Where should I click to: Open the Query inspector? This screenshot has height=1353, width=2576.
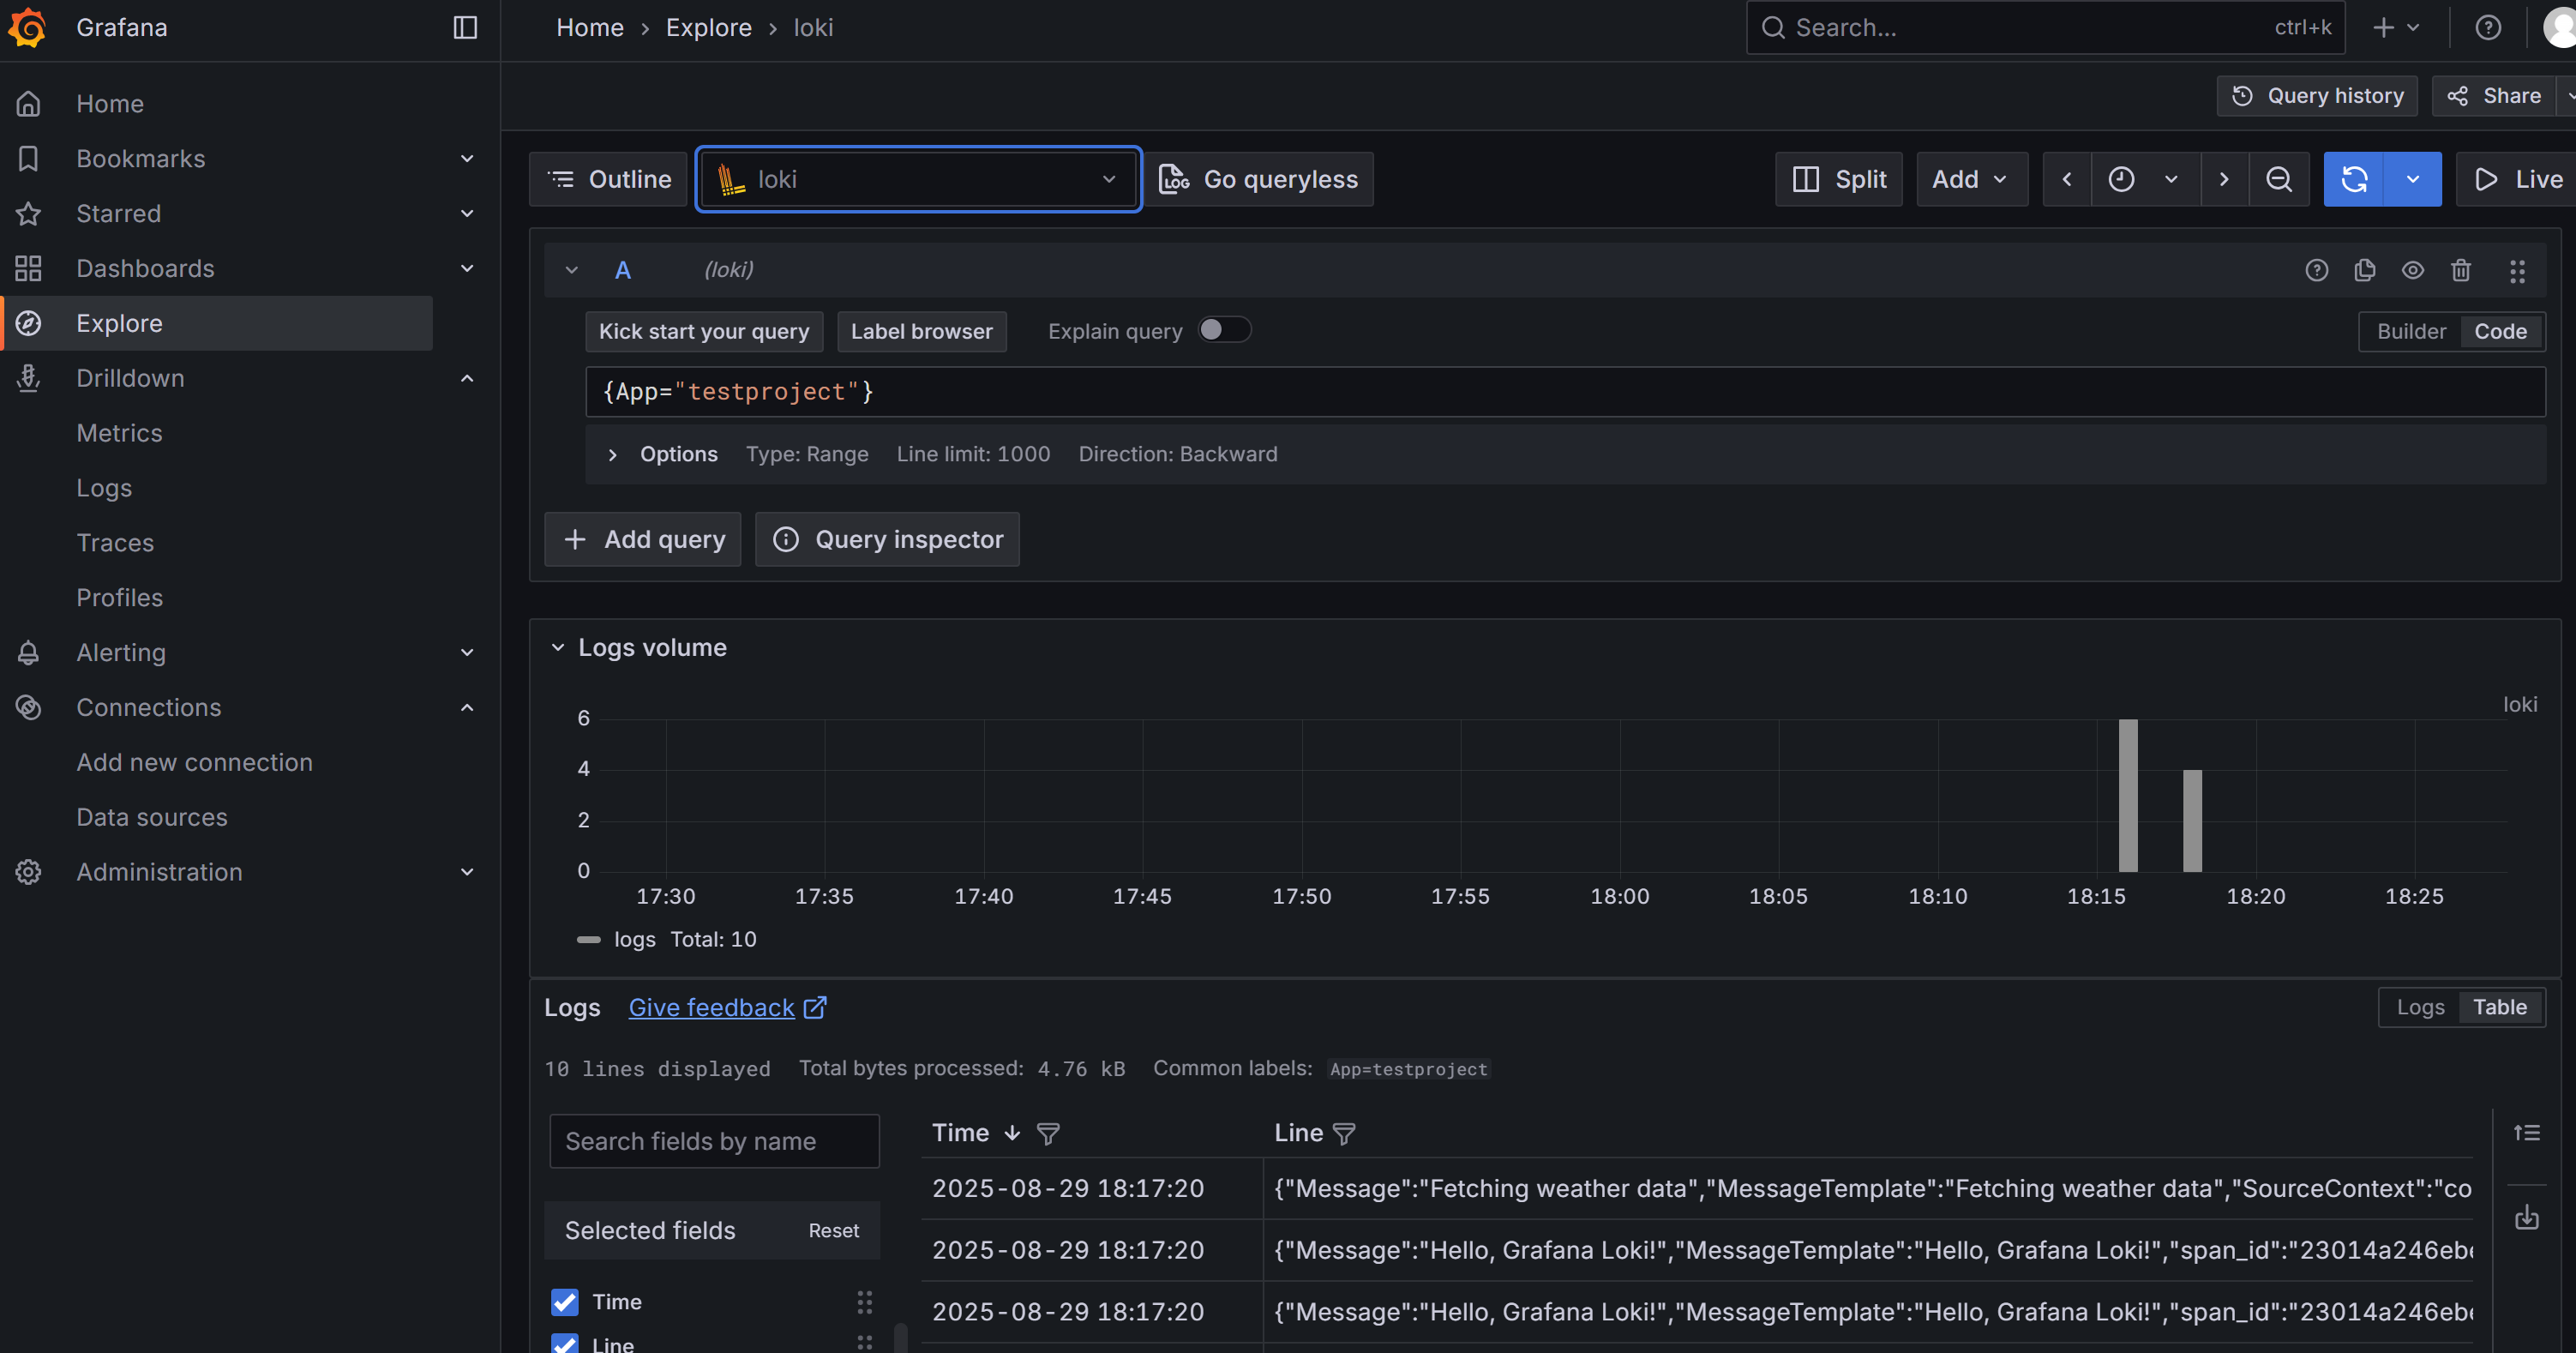pyautogui.click(x=887, y=539)
